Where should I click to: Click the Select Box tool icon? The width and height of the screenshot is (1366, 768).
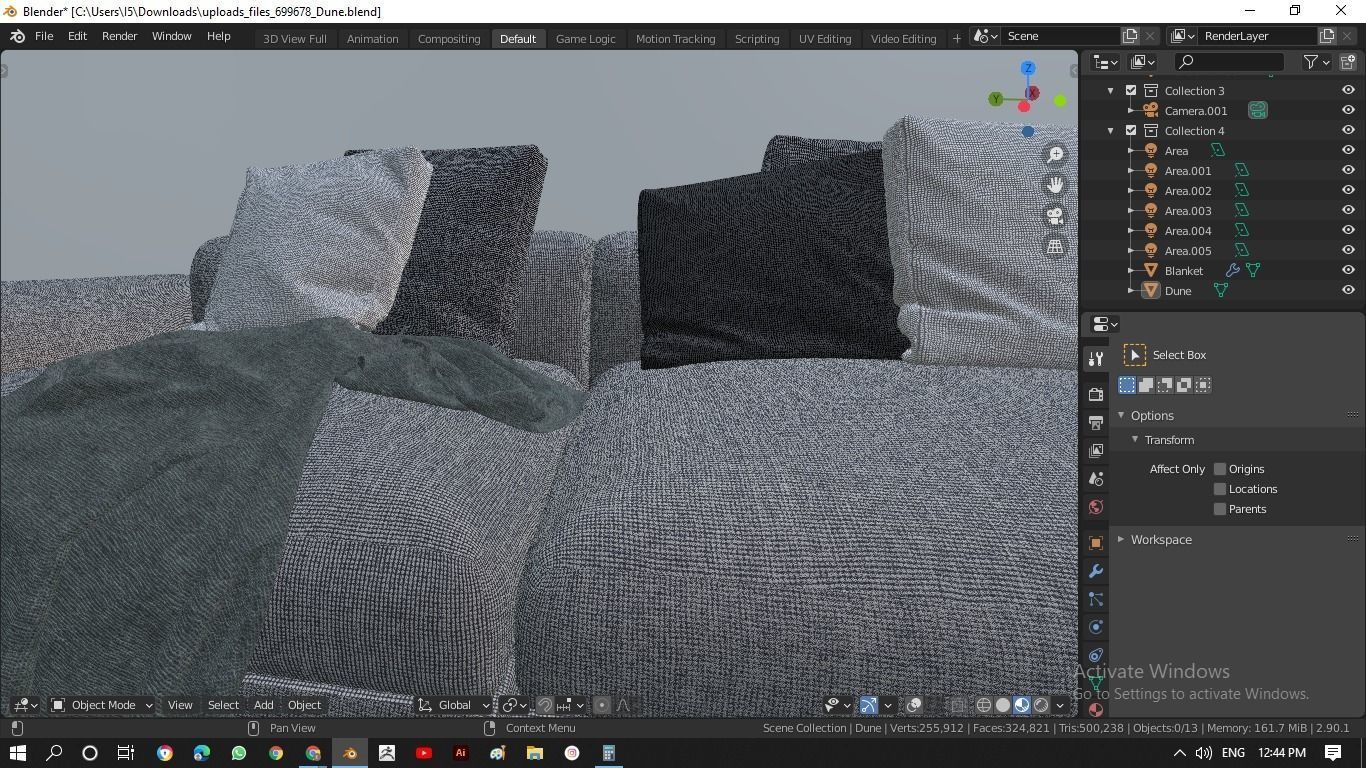pyautogui.click(x=1135, y=355)
